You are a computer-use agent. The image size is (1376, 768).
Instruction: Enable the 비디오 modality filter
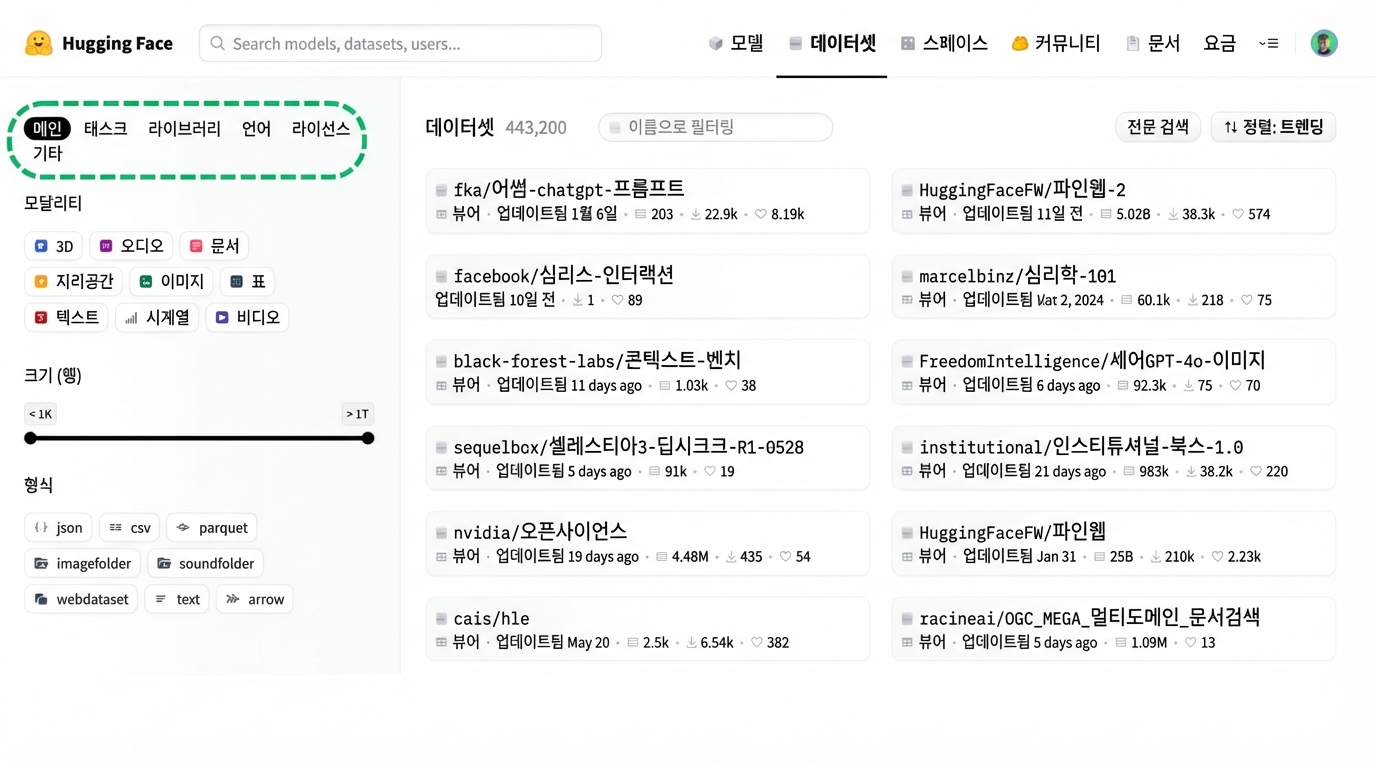coord(247,317)
